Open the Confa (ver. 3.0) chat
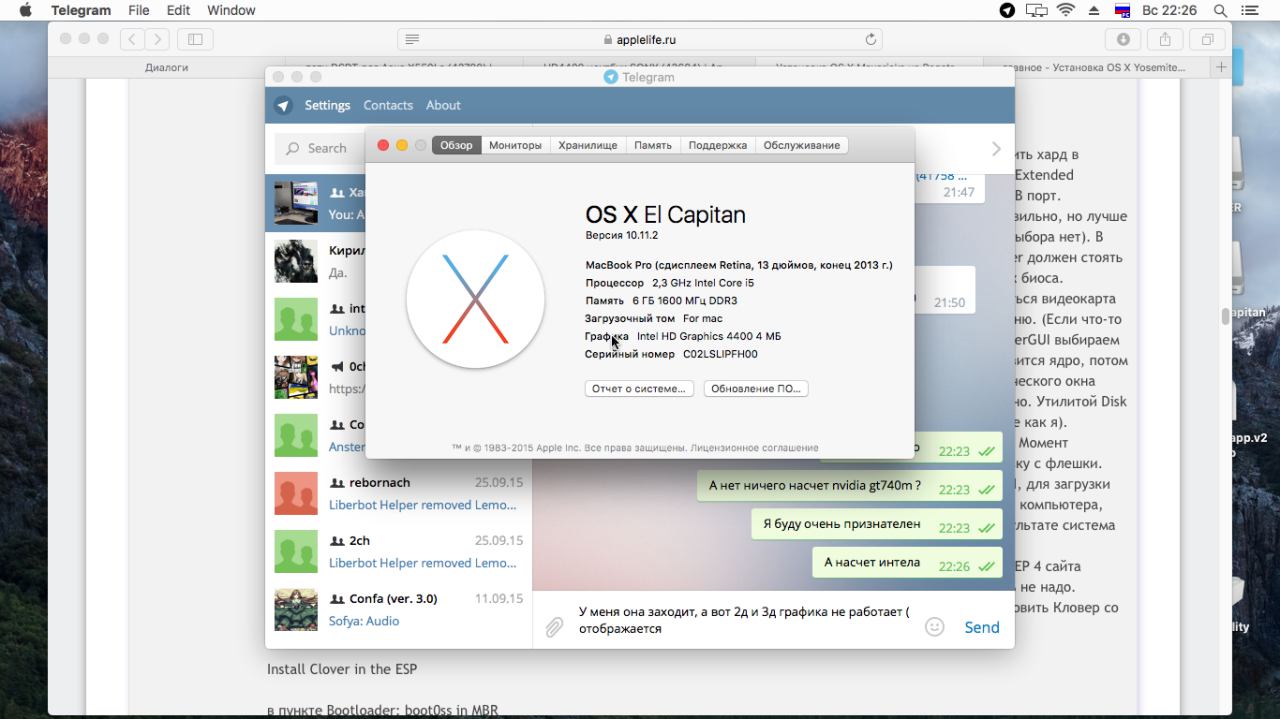 [x=398, y=609]
